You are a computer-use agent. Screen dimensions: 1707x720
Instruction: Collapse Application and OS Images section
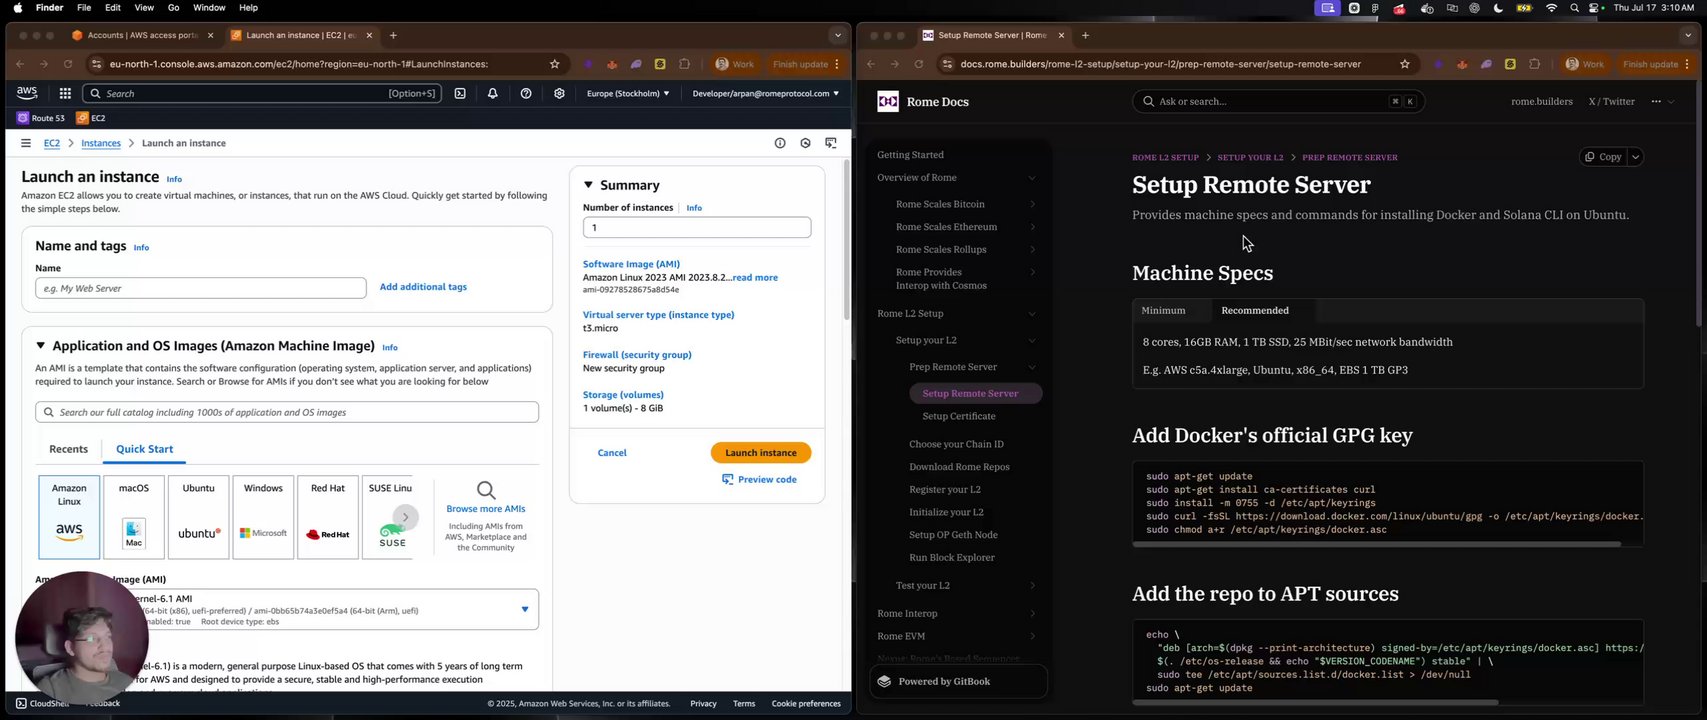coord(41,346)
